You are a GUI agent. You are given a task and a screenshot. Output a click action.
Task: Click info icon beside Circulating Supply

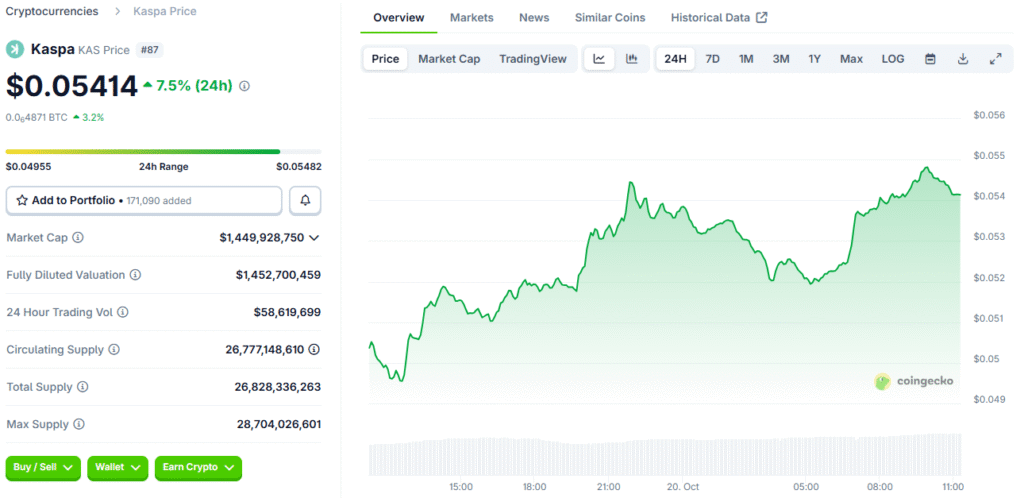[x=114, y=350]
